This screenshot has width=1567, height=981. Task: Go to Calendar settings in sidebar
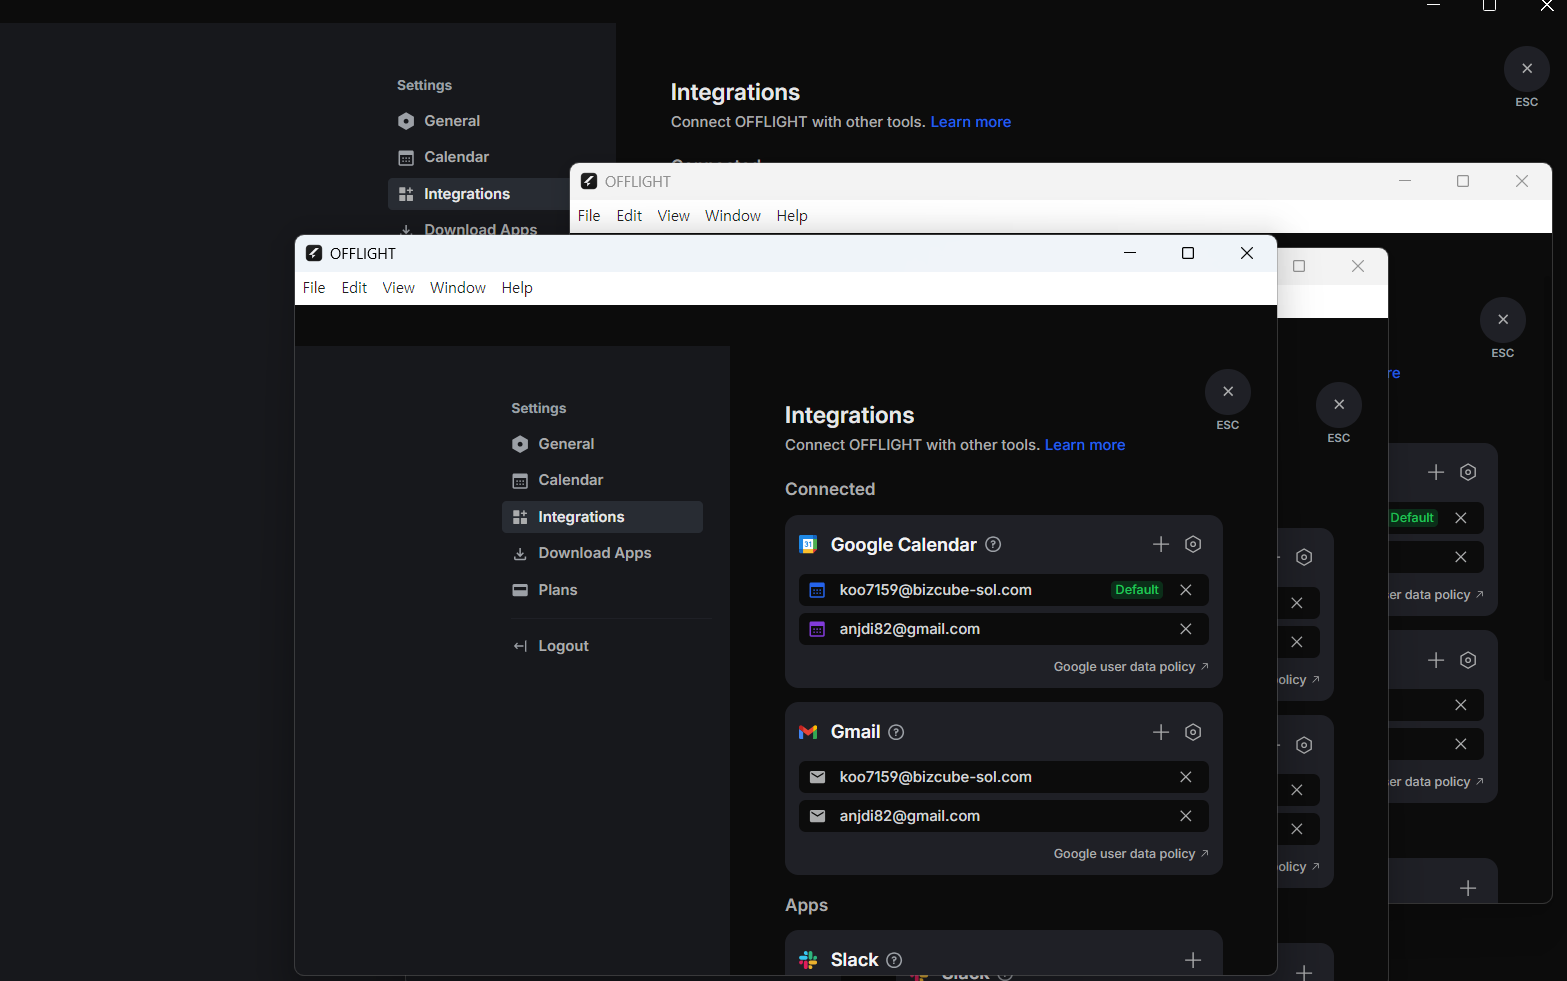(570, 480)
